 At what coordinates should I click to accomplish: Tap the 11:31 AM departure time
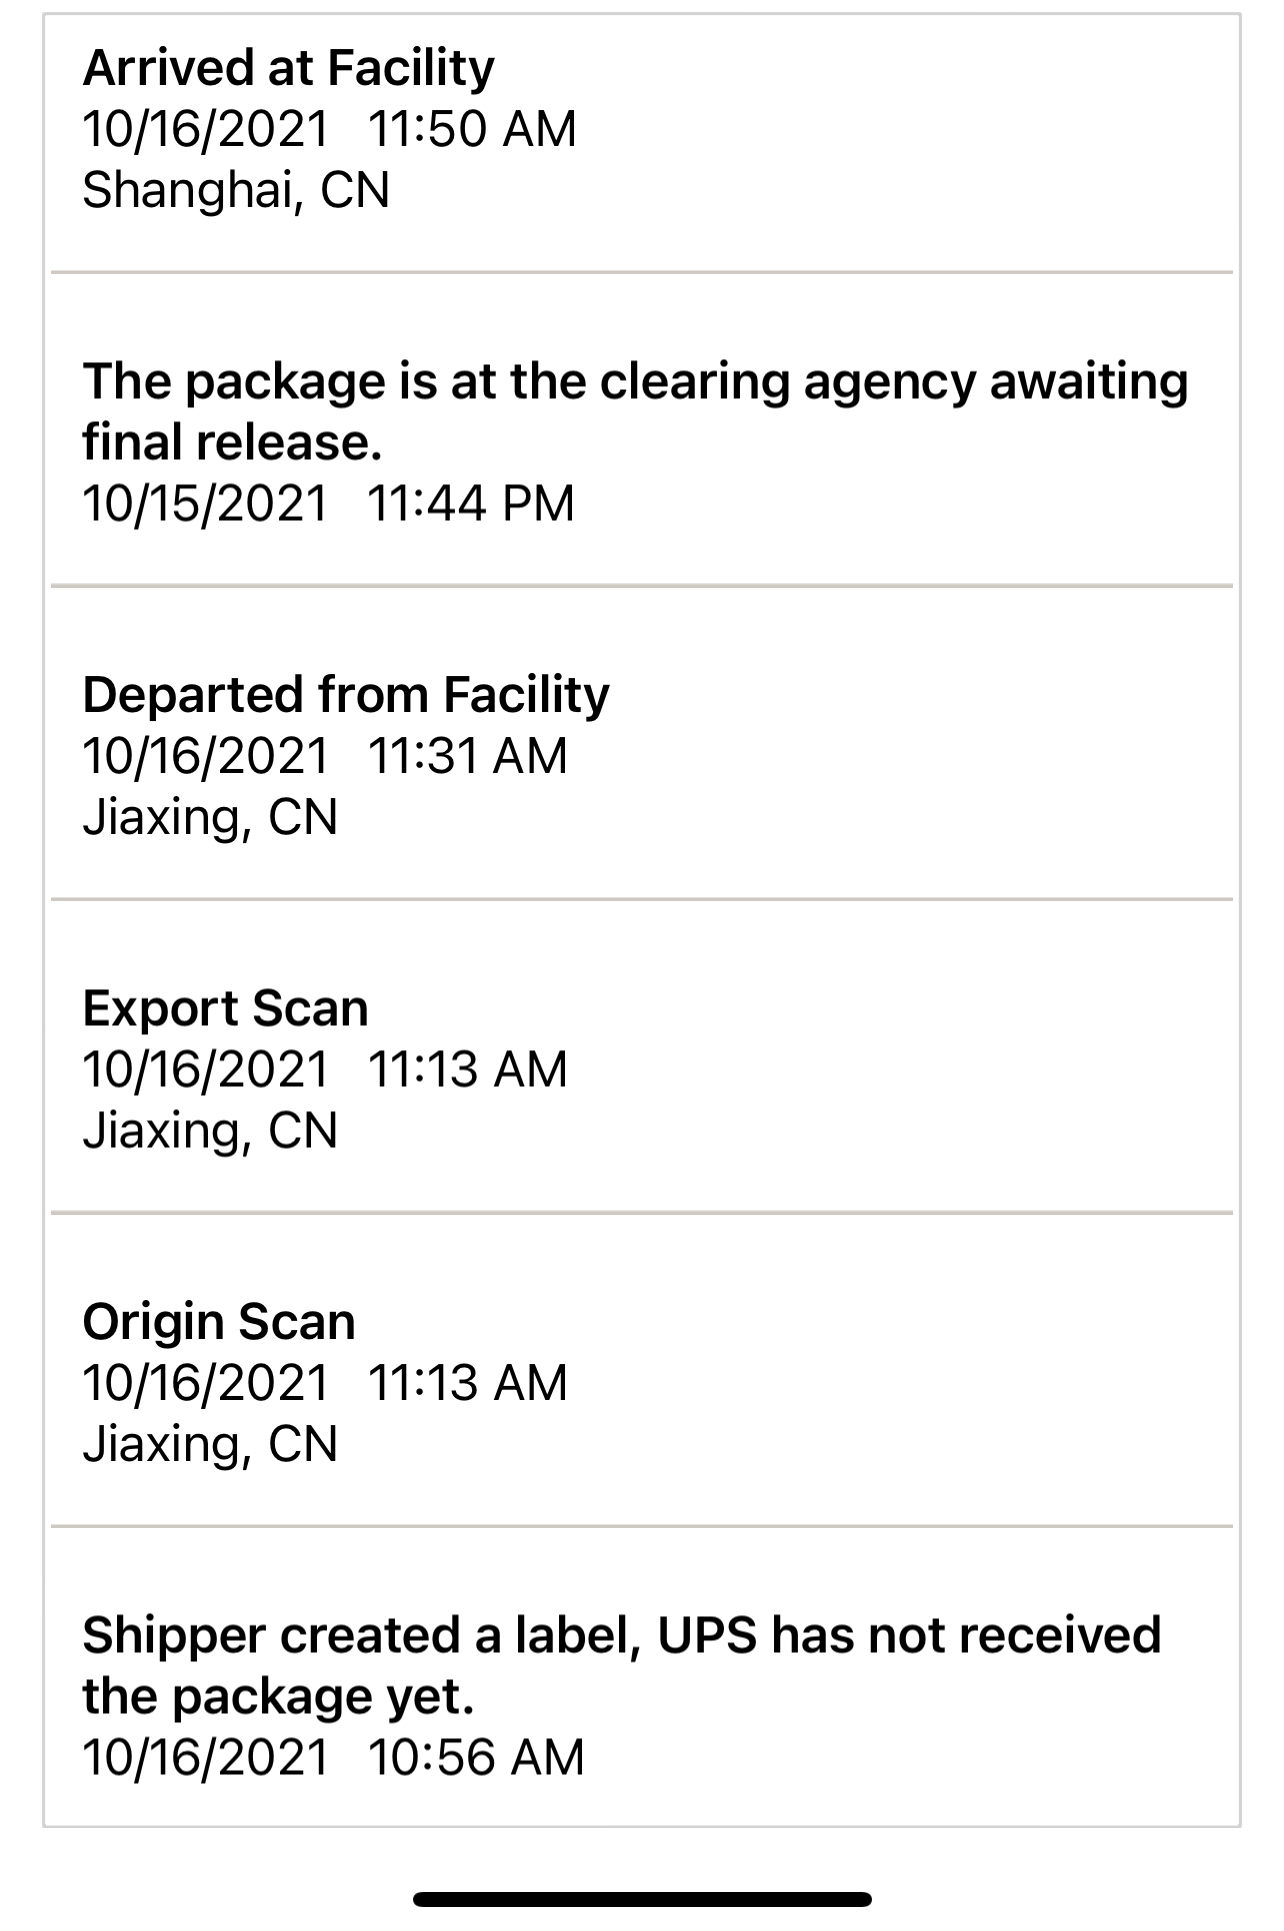(467, 755)
